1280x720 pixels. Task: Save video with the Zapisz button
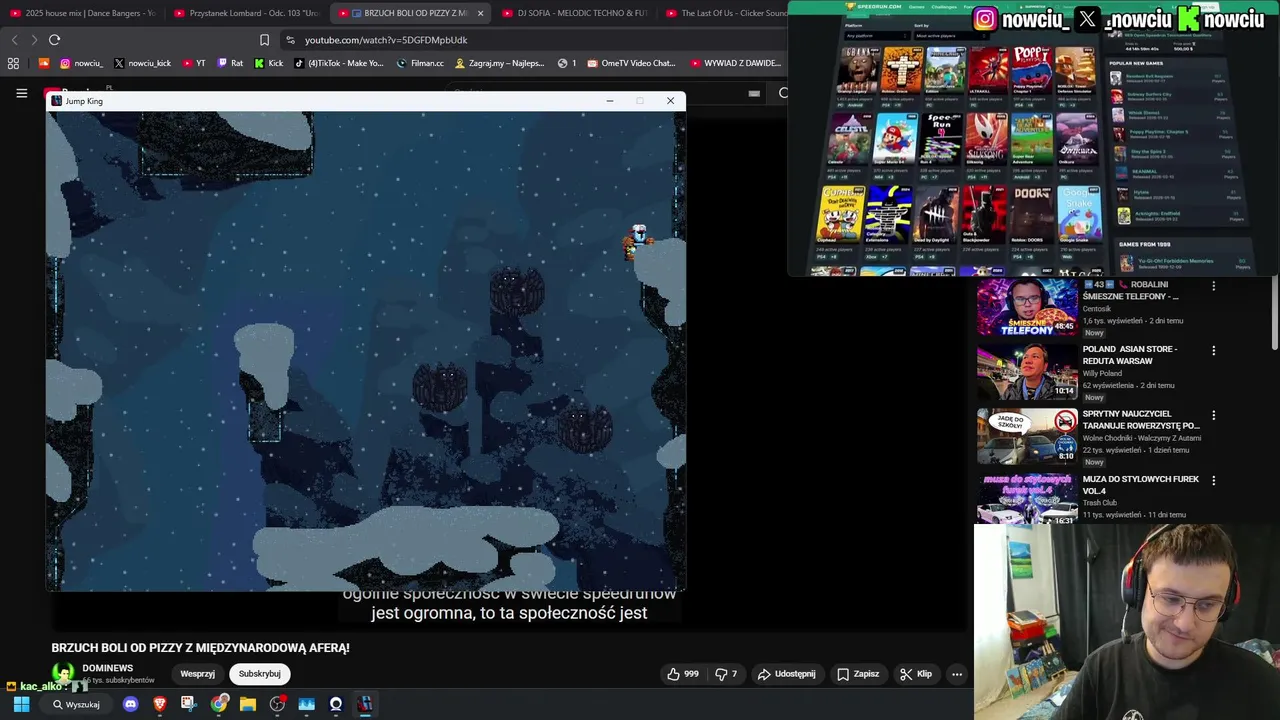pyautogui.click(x=858, y=674)
